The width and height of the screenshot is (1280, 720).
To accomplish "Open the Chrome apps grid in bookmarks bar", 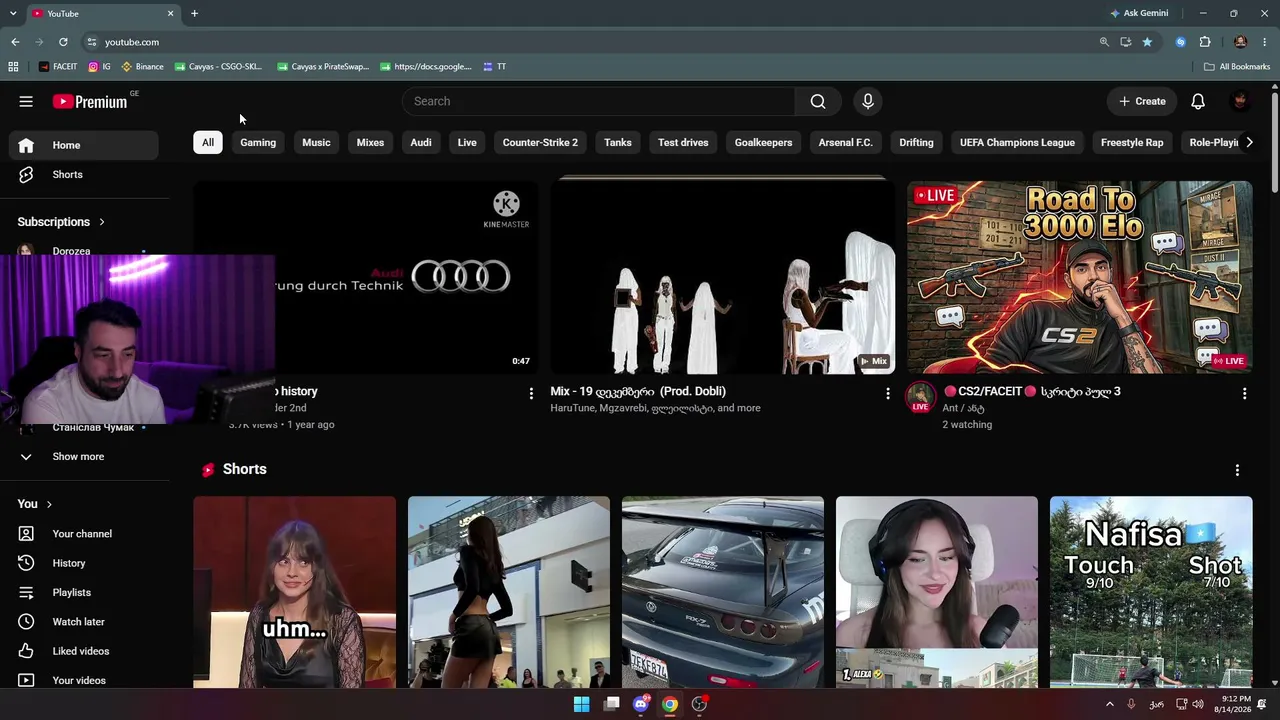I will (13, 67).
